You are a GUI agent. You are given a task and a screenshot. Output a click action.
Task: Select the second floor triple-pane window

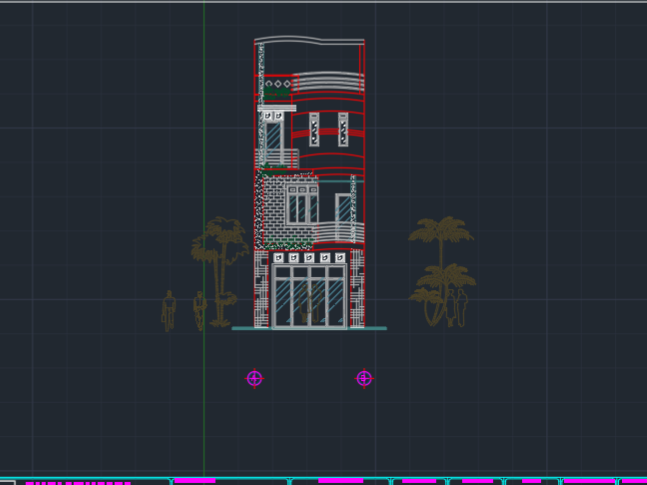(300, 205)
